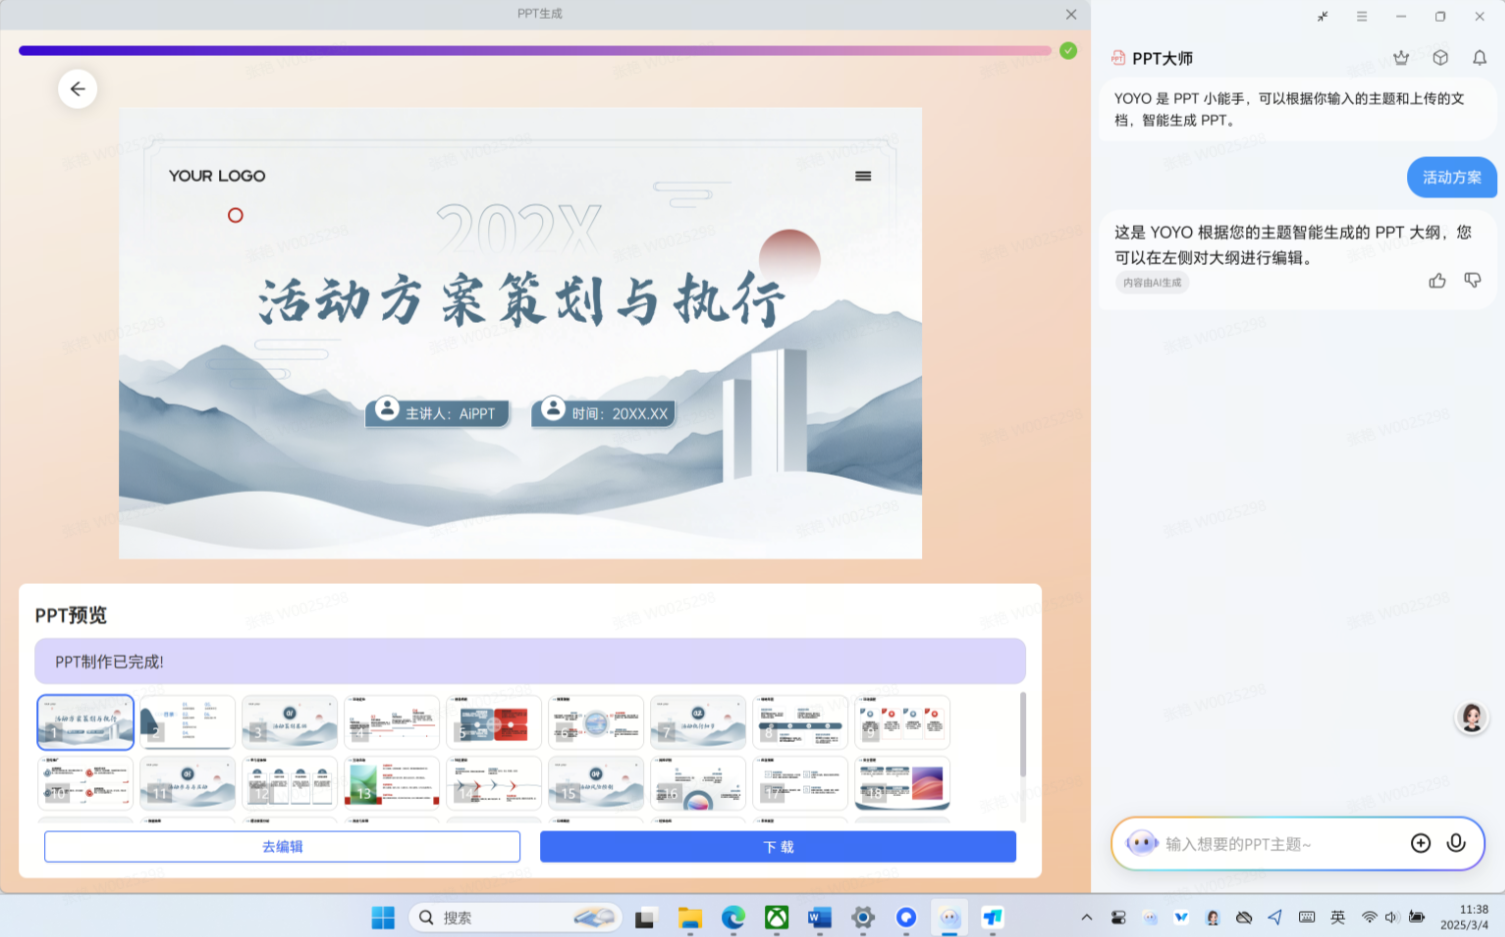1505x937 pixels.
Task: Click the thumbs up icon
Action: coord(1437,281)
